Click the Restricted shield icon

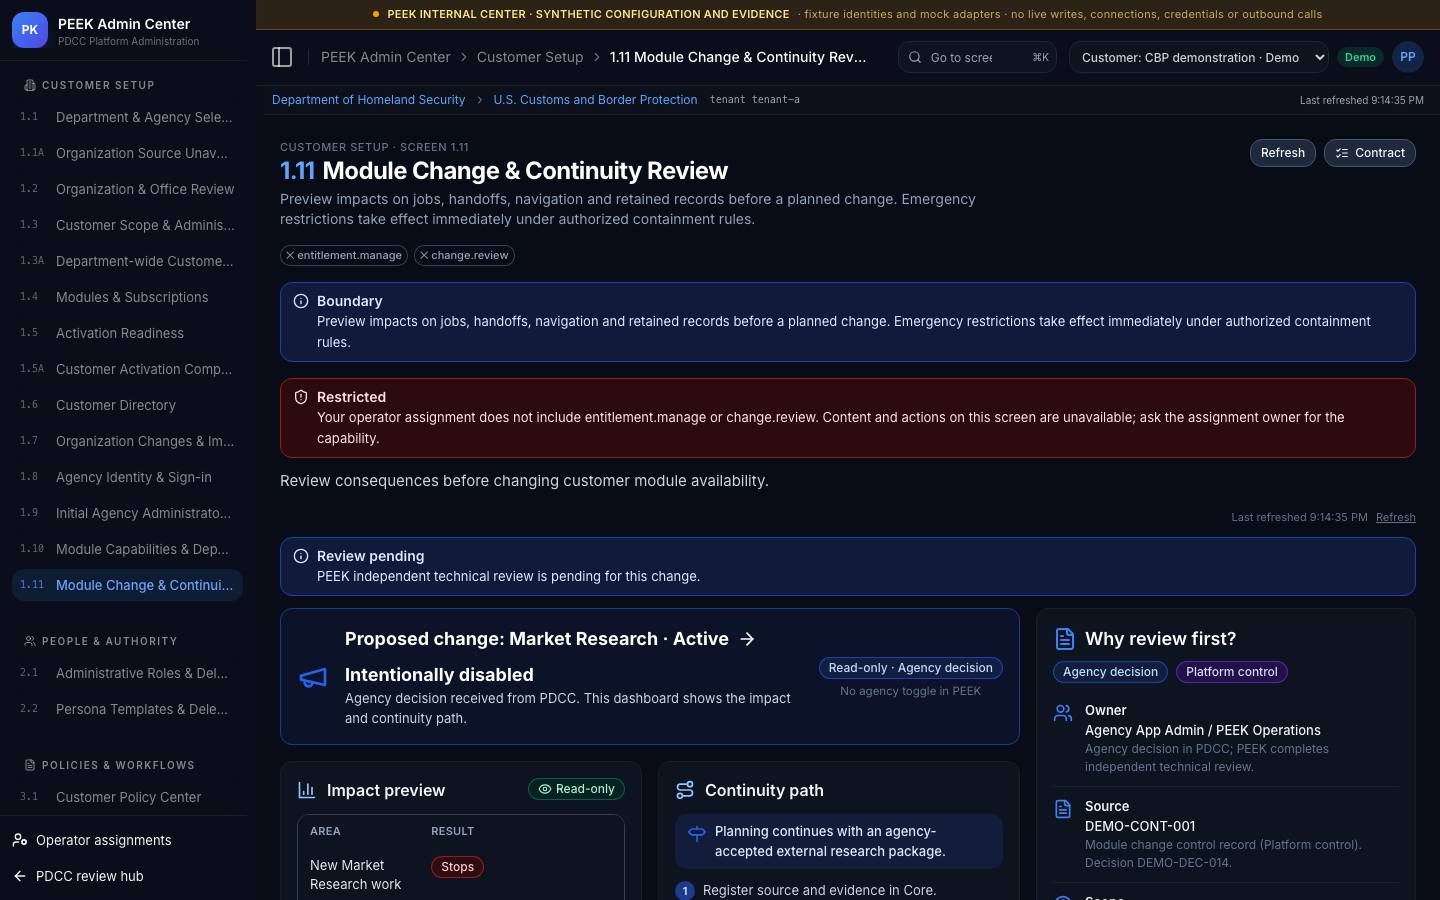(301, 397)
